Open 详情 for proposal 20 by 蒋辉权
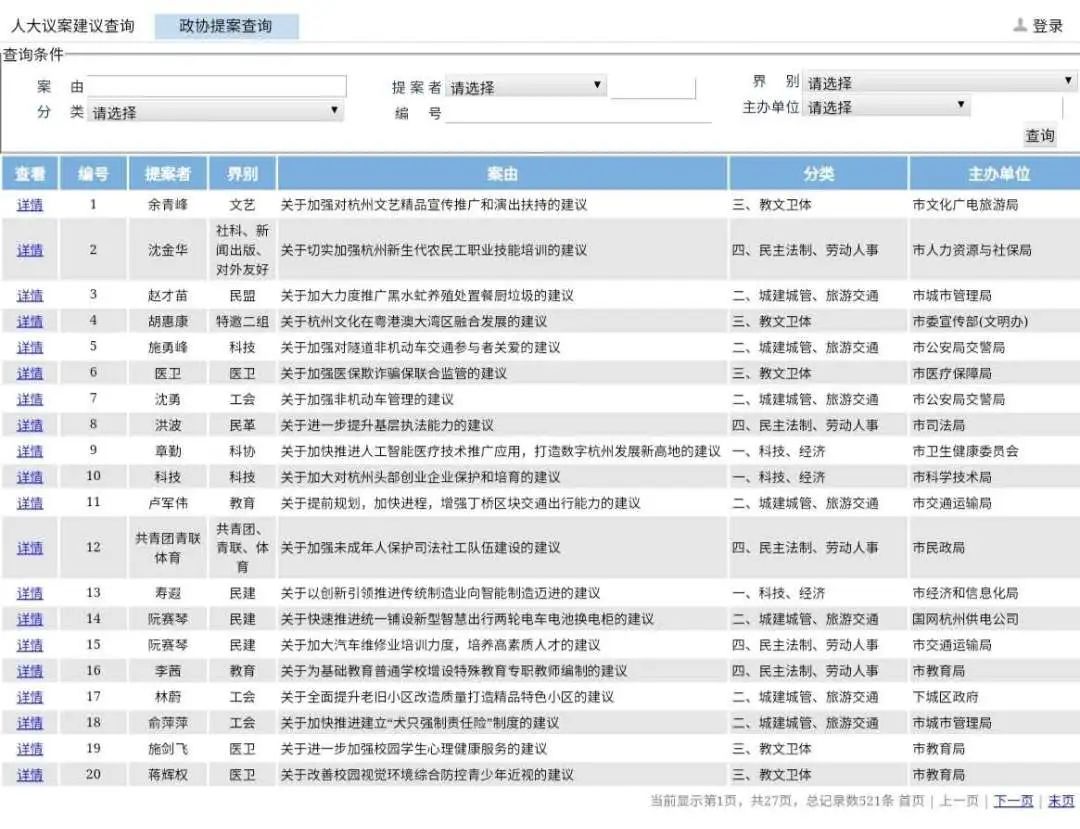Image resolution: width=1080 pixels, height=829 pixels. (x=30, y=775)
